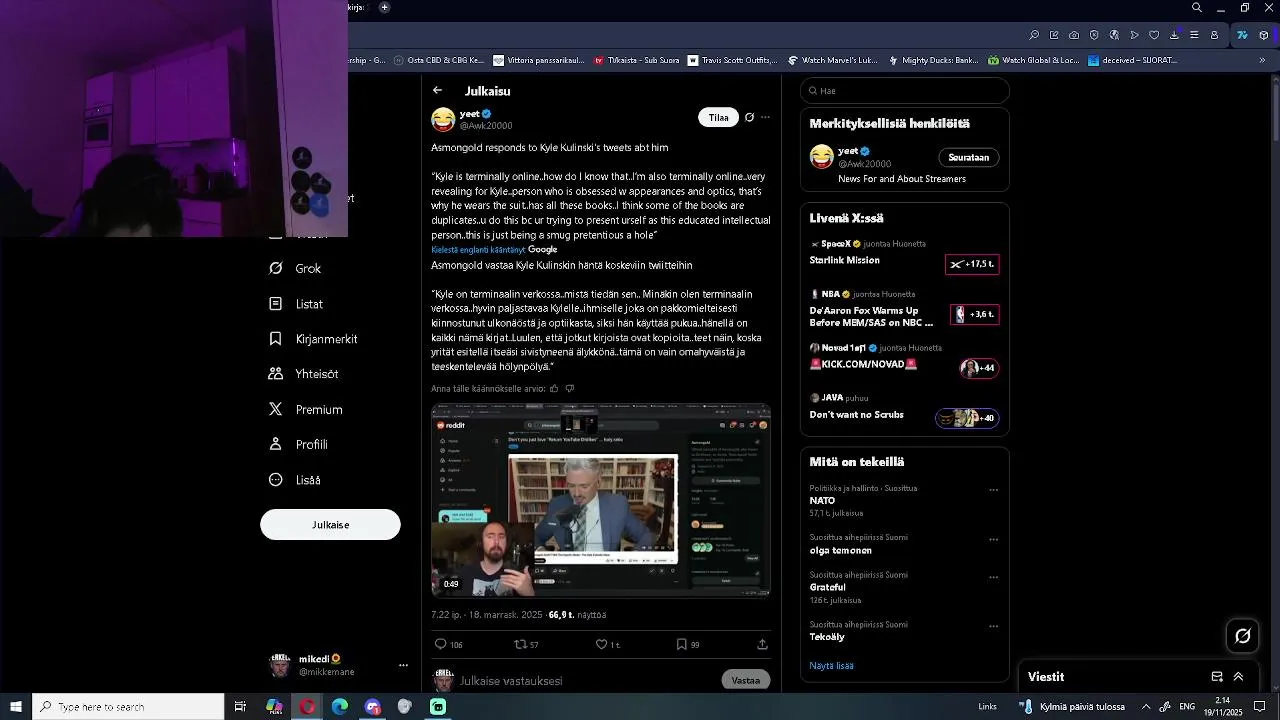
Task: Click the share upload icon on post
Action: tap(762, 644)
